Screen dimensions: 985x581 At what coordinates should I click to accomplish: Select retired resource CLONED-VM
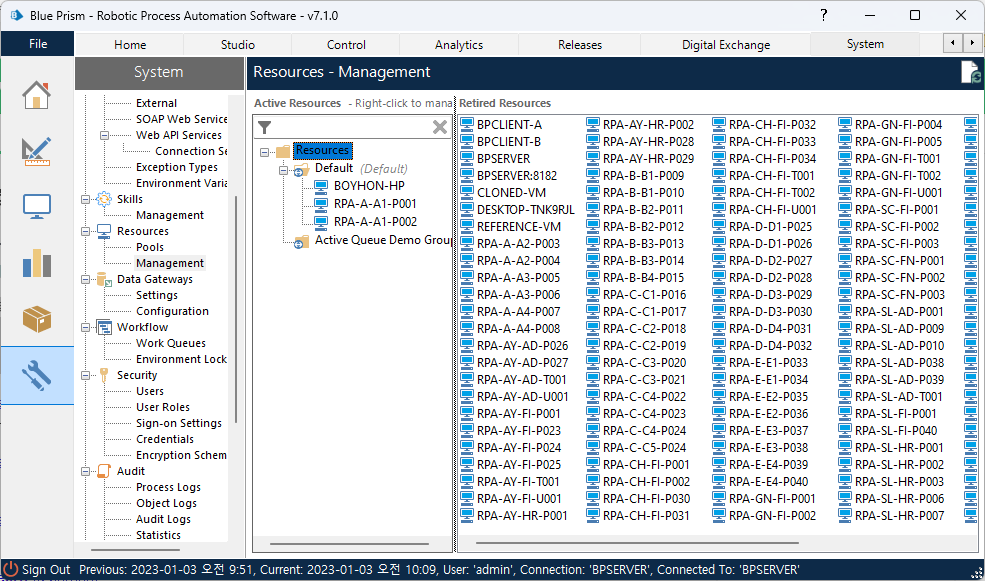pos(511,193)
